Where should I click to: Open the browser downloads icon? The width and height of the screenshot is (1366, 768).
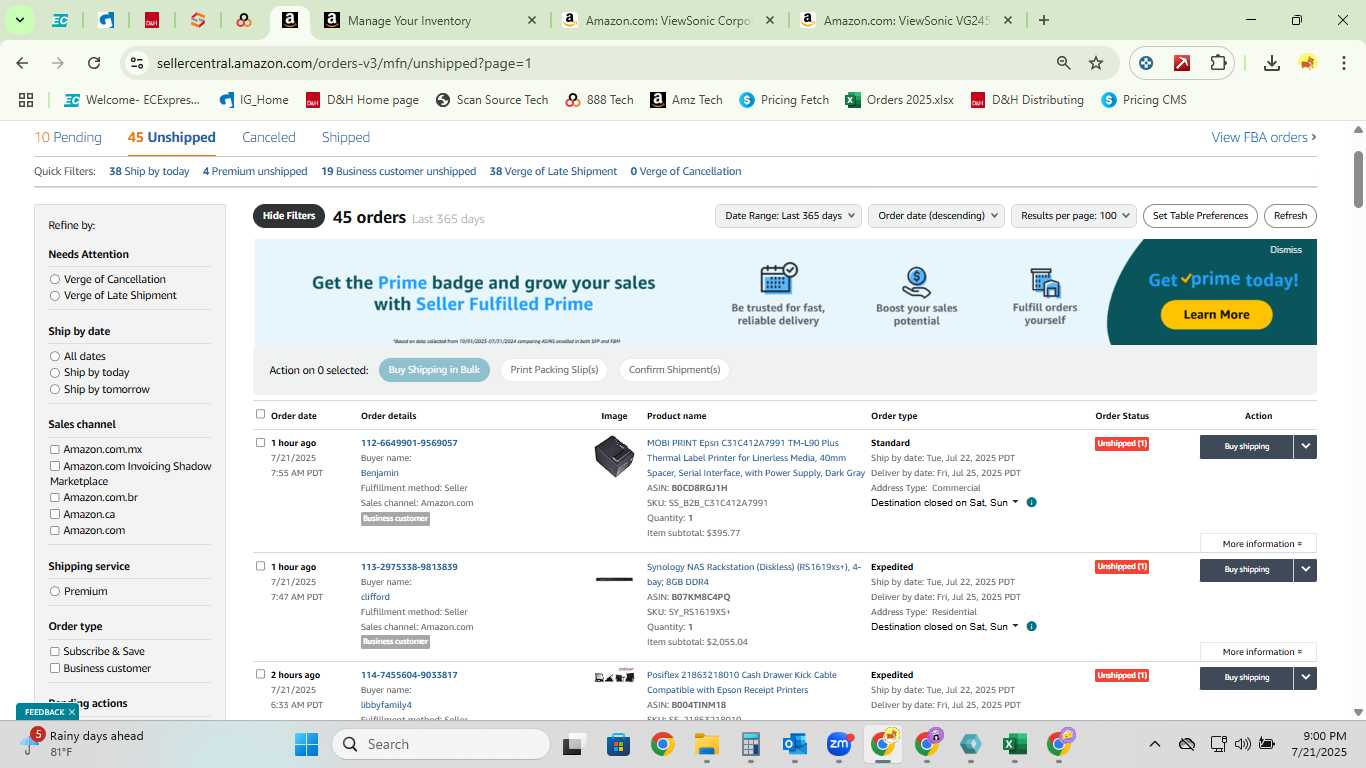[1272, 63]
